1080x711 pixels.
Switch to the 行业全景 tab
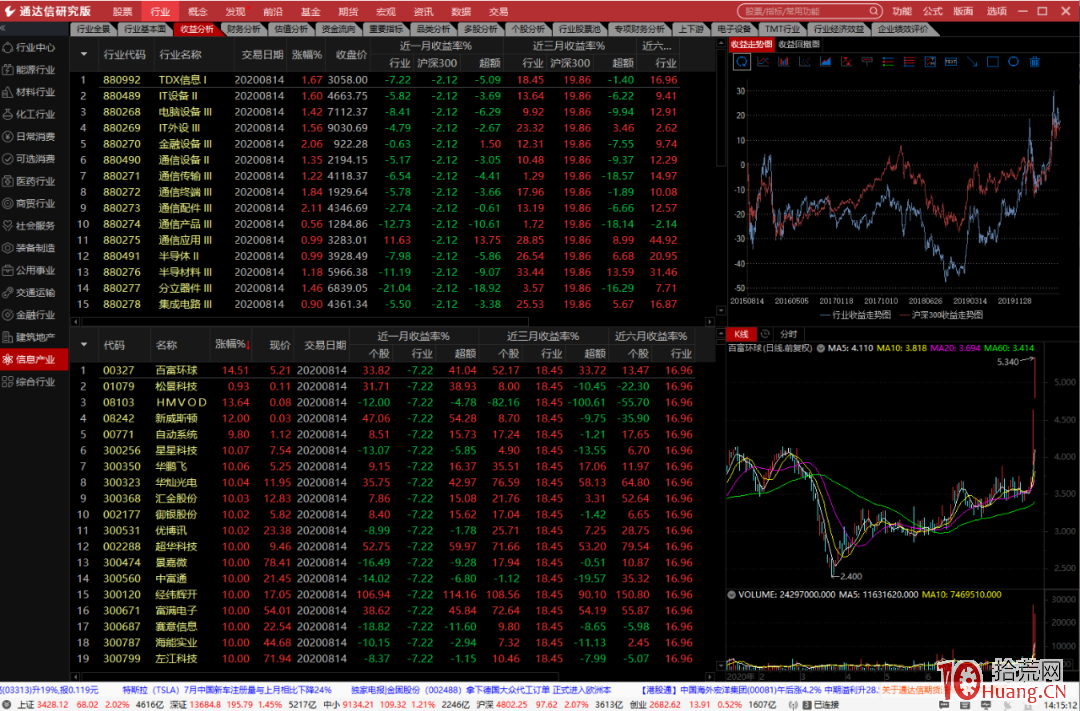click(94, 30)
